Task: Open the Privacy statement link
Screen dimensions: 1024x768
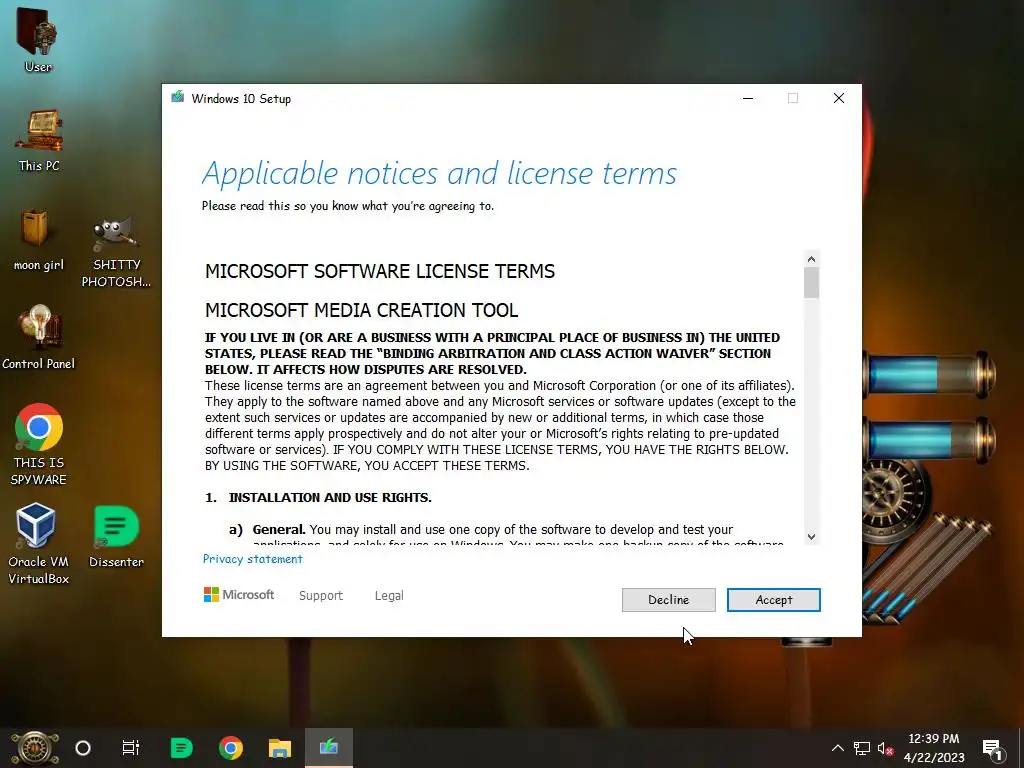Action: point(253,559)
